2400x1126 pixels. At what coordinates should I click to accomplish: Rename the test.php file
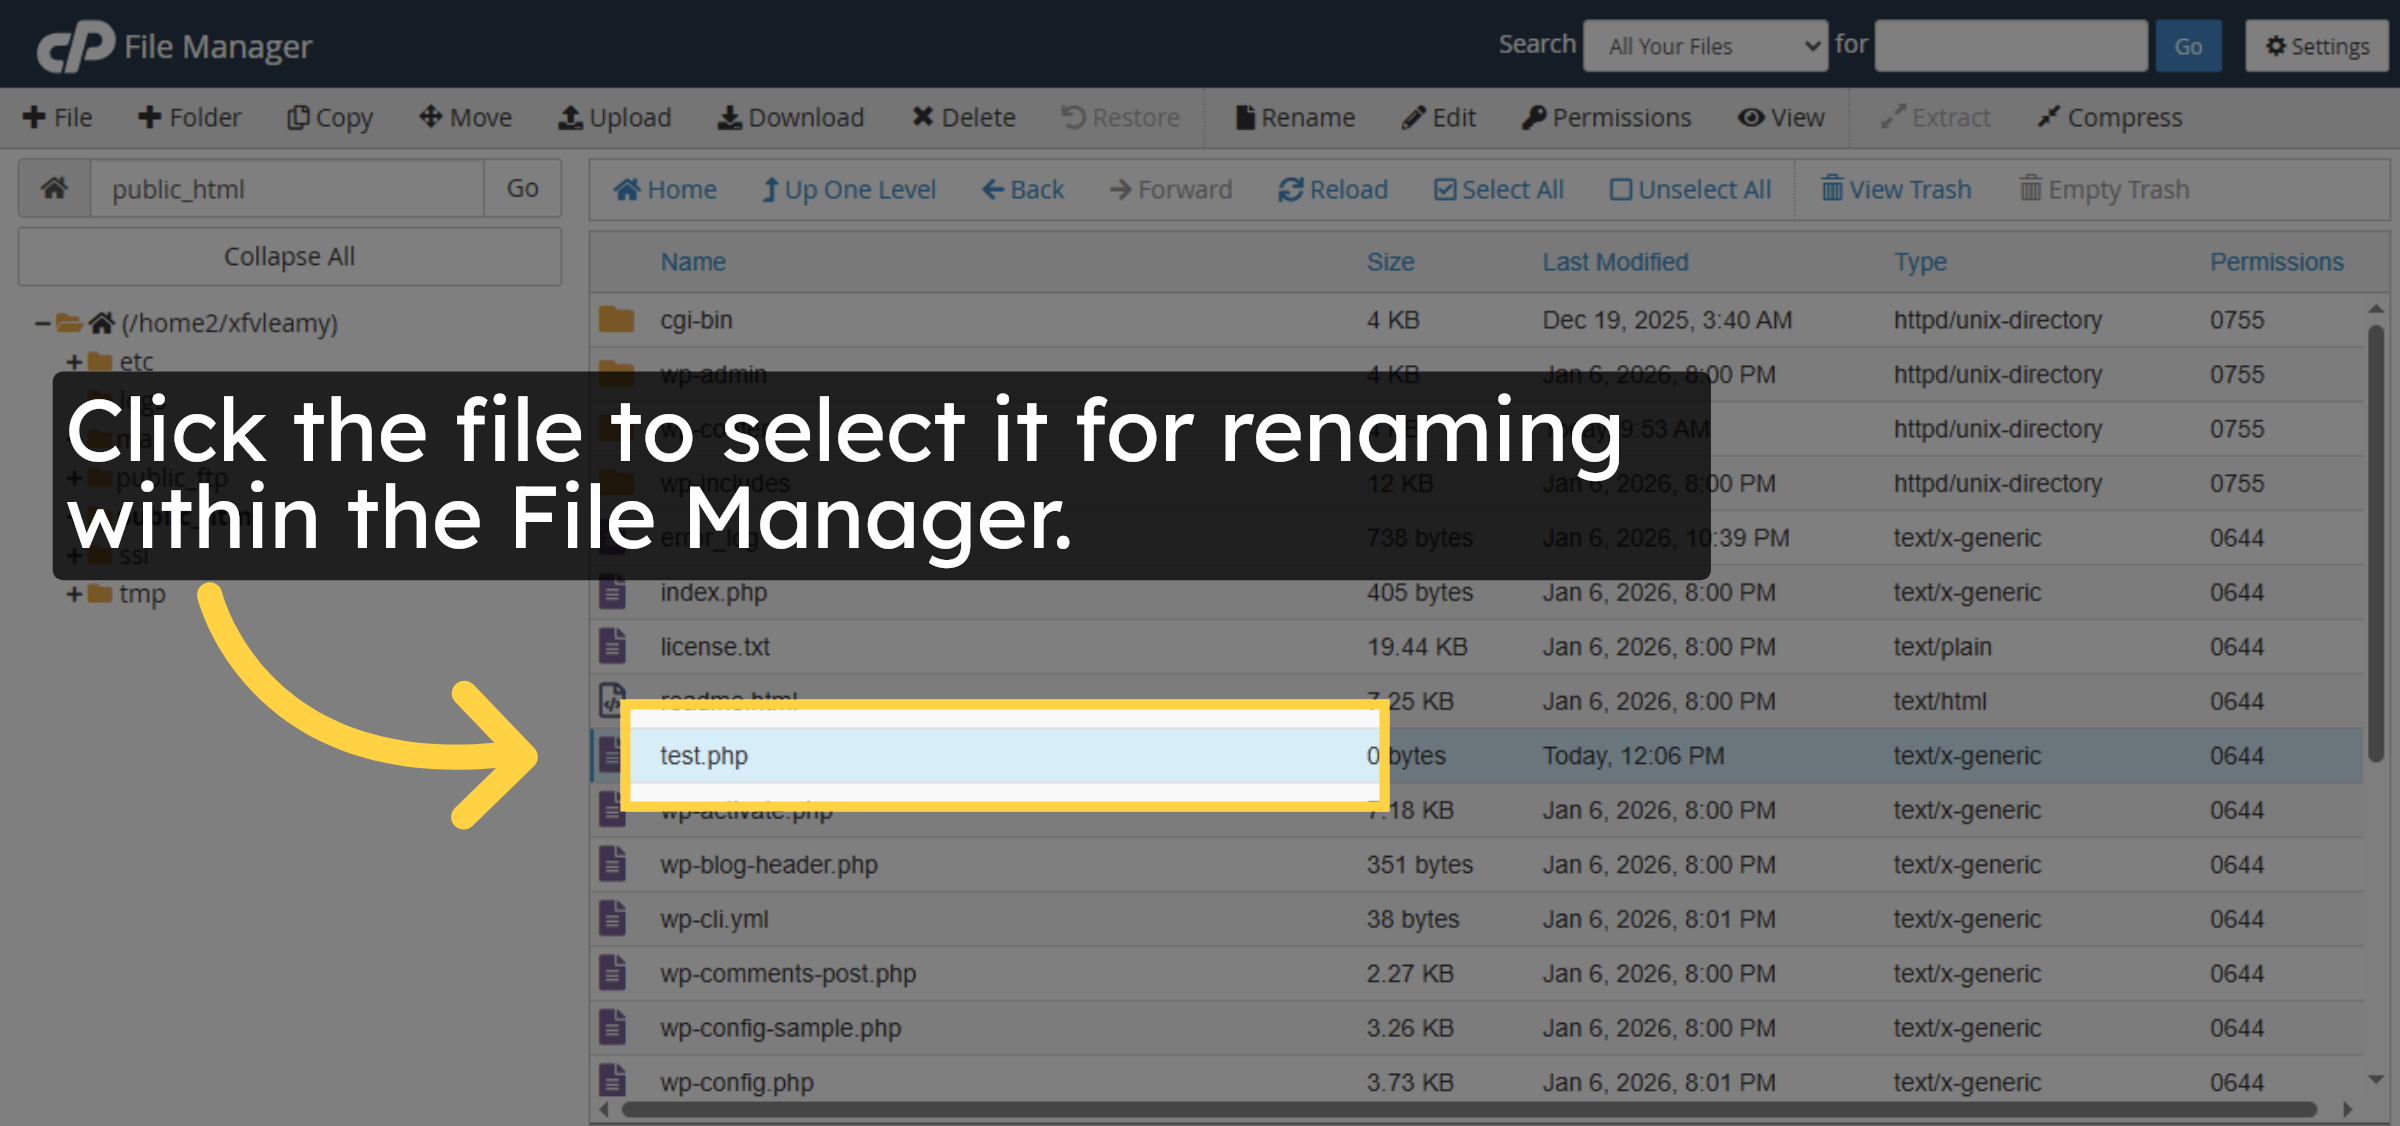(x=1295, y=117)
